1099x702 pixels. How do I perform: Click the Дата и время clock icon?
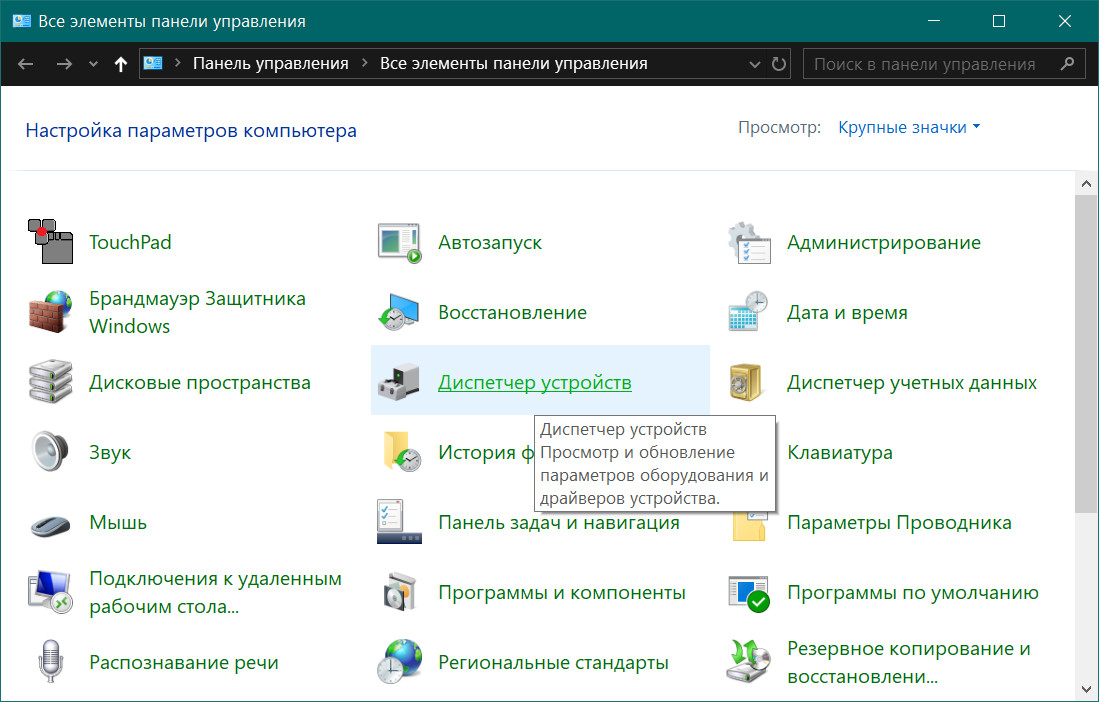(748, 312)
